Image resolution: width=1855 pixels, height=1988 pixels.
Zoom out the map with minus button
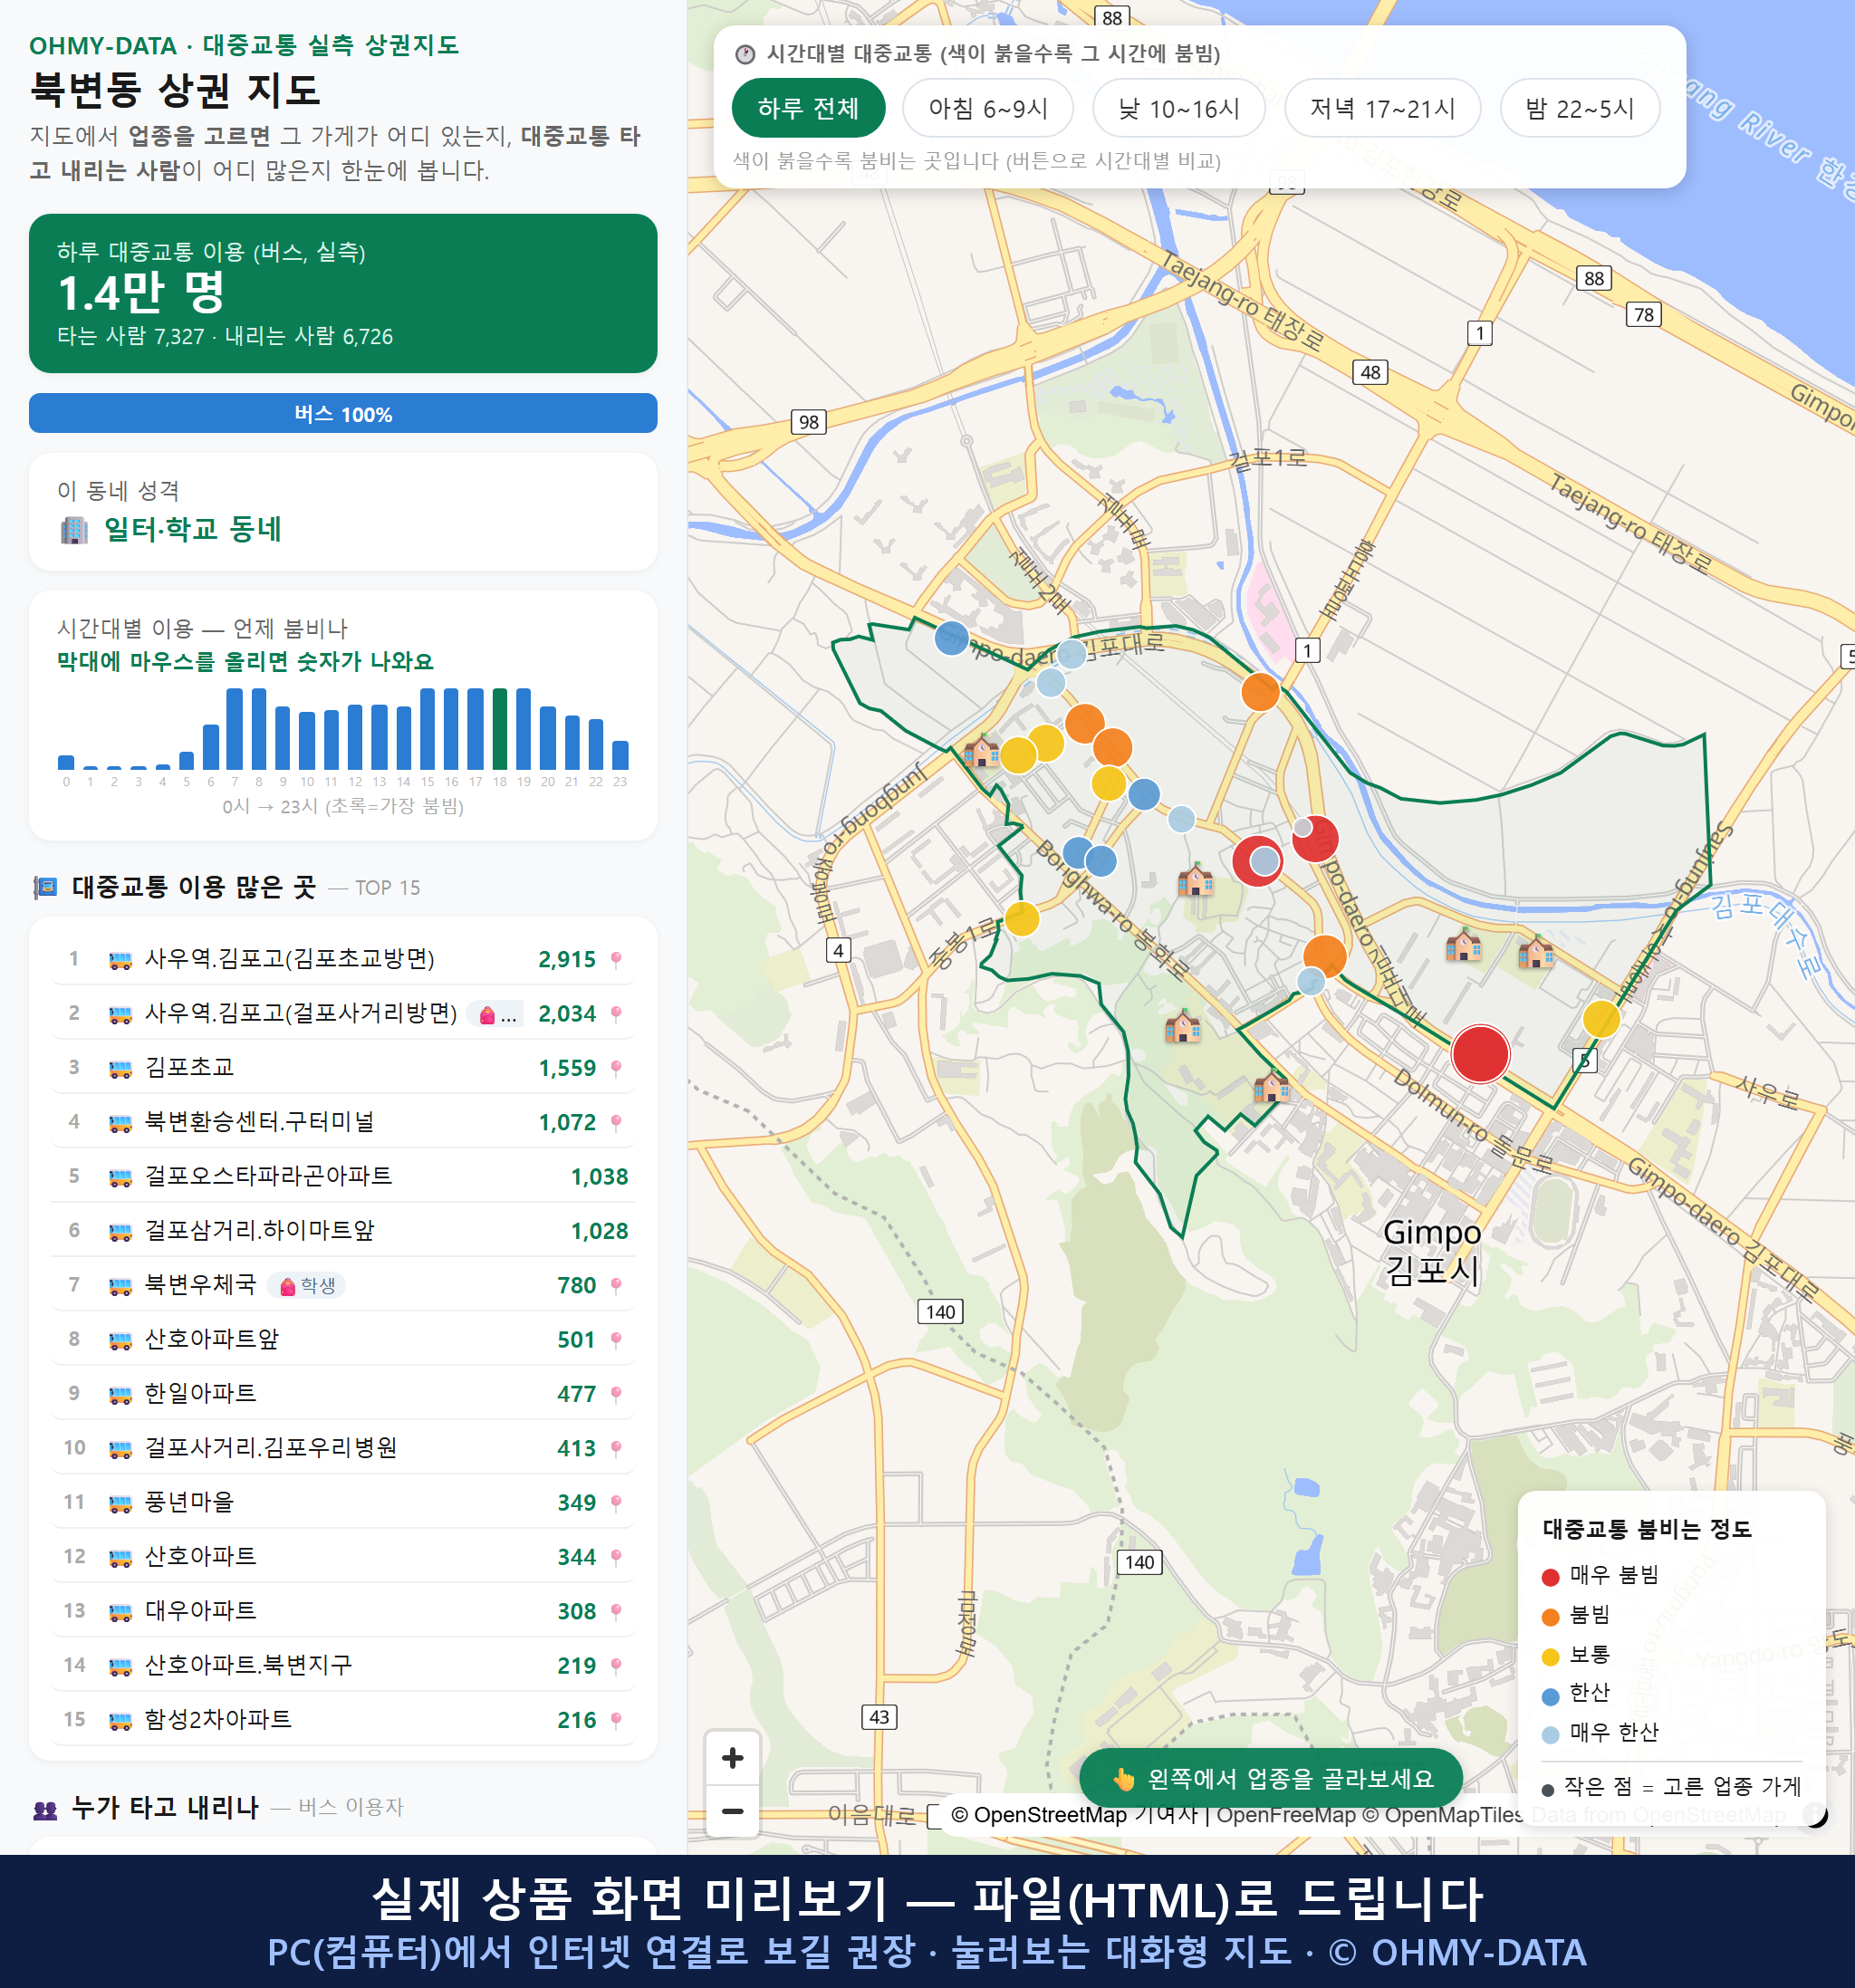pos(732,1811)
